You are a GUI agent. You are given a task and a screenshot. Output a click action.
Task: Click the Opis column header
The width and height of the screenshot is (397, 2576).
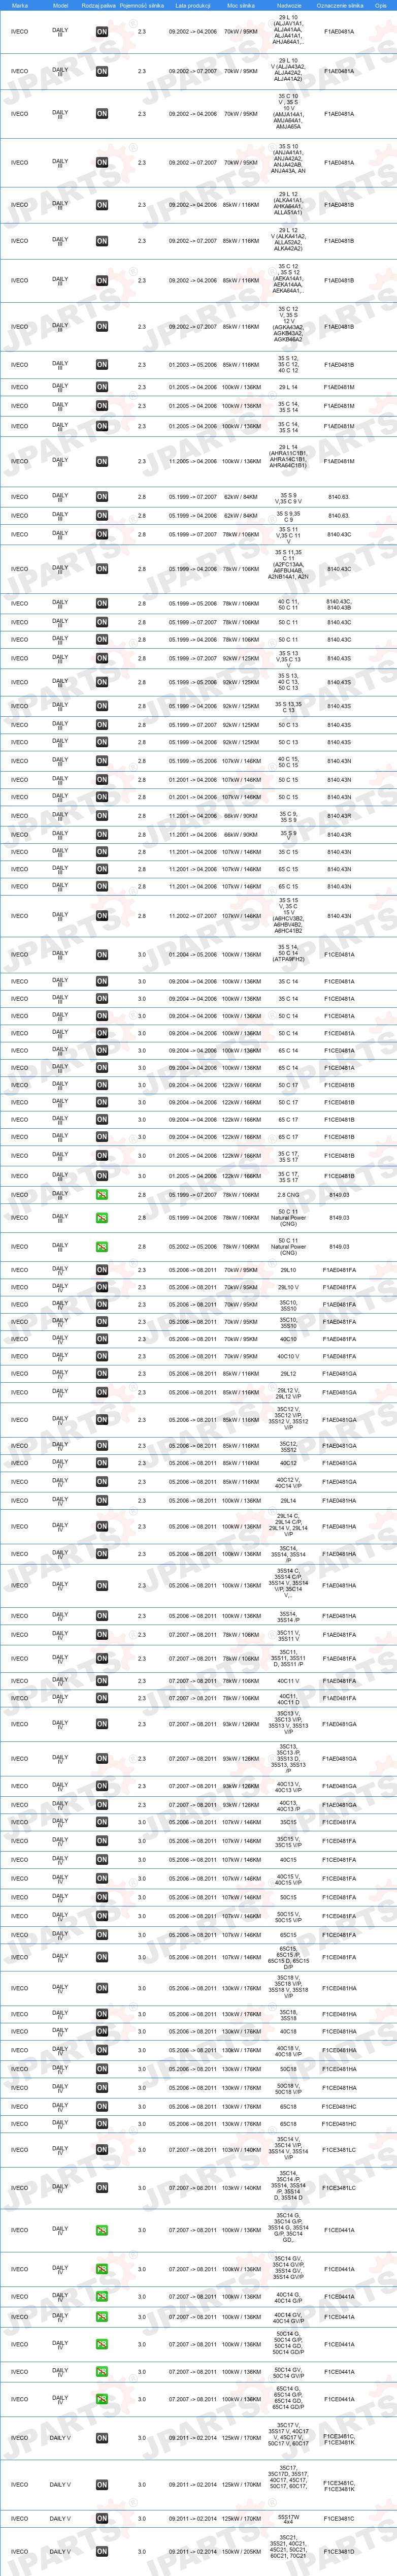pos(381,5)
